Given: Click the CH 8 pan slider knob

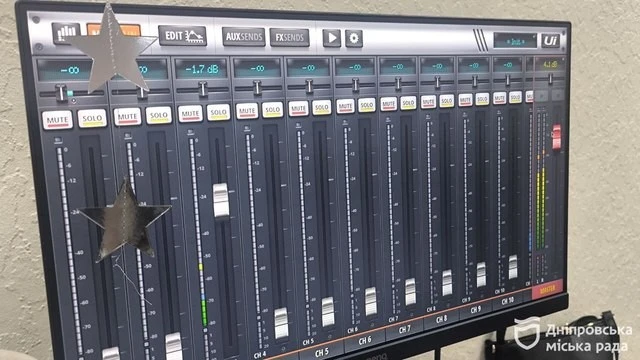Looking at the screenshot, I should 437,82.
